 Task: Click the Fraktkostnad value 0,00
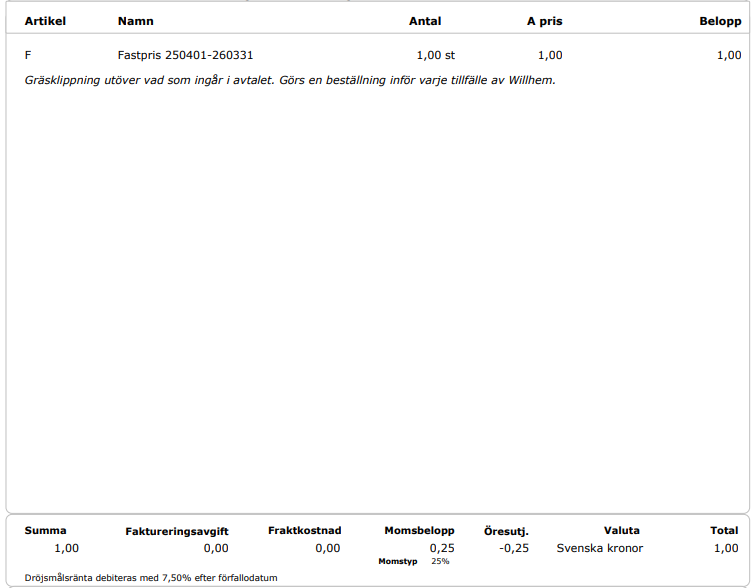point(328,548)
